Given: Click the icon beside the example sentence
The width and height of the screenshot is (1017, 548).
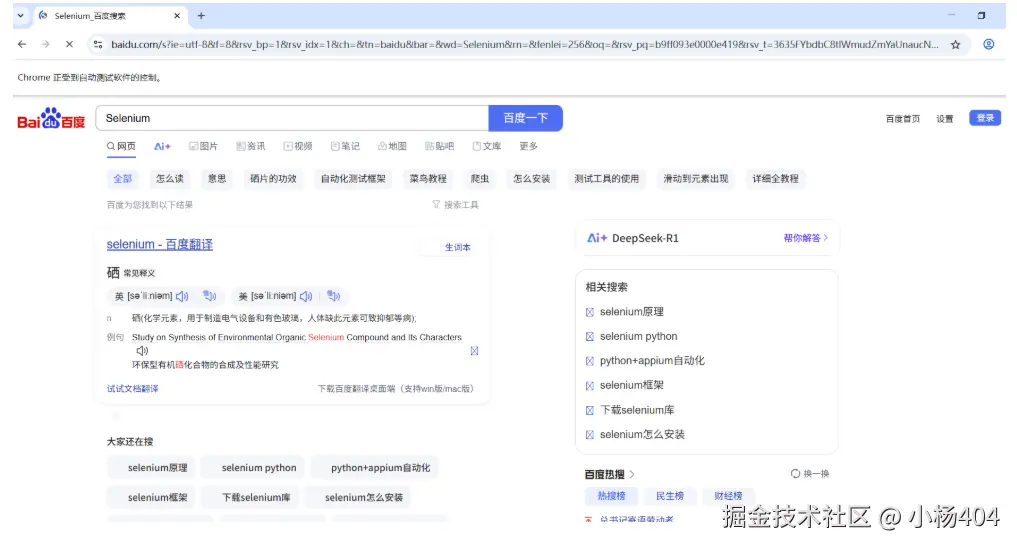Looking at the screenshot, I should 474,351.
